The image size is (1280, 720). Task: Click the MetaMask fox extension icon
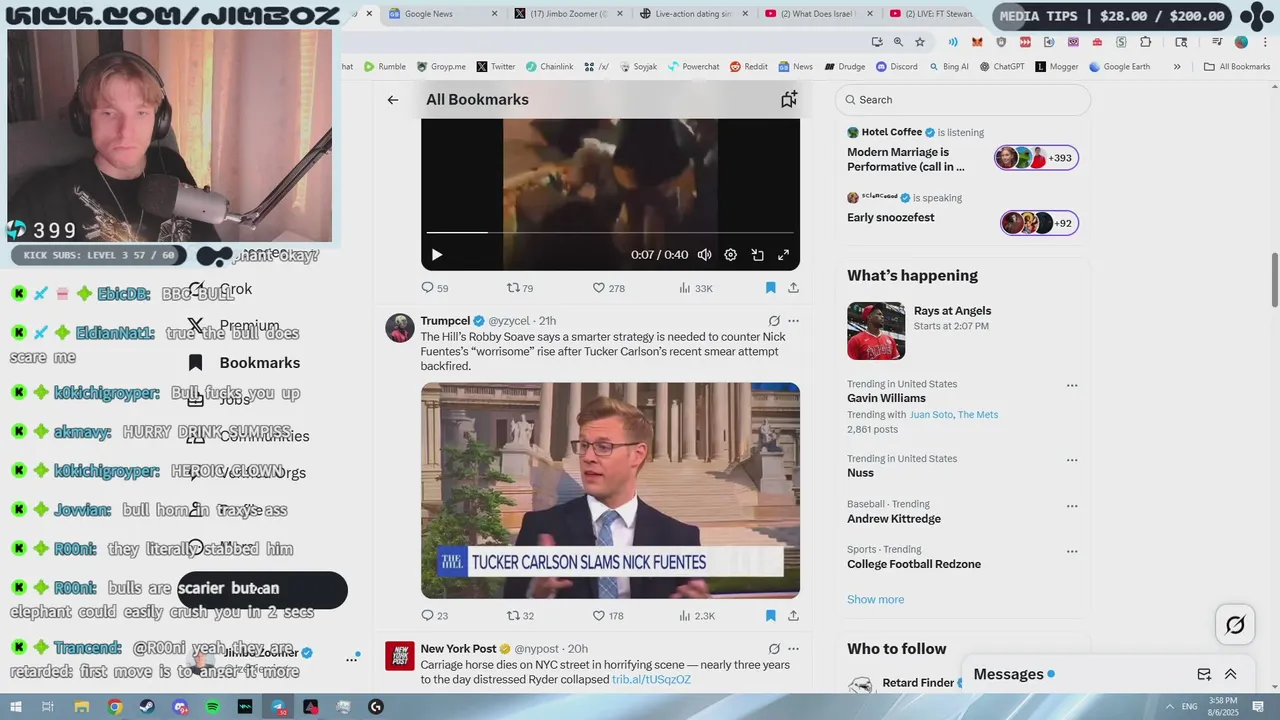(977, 42)
